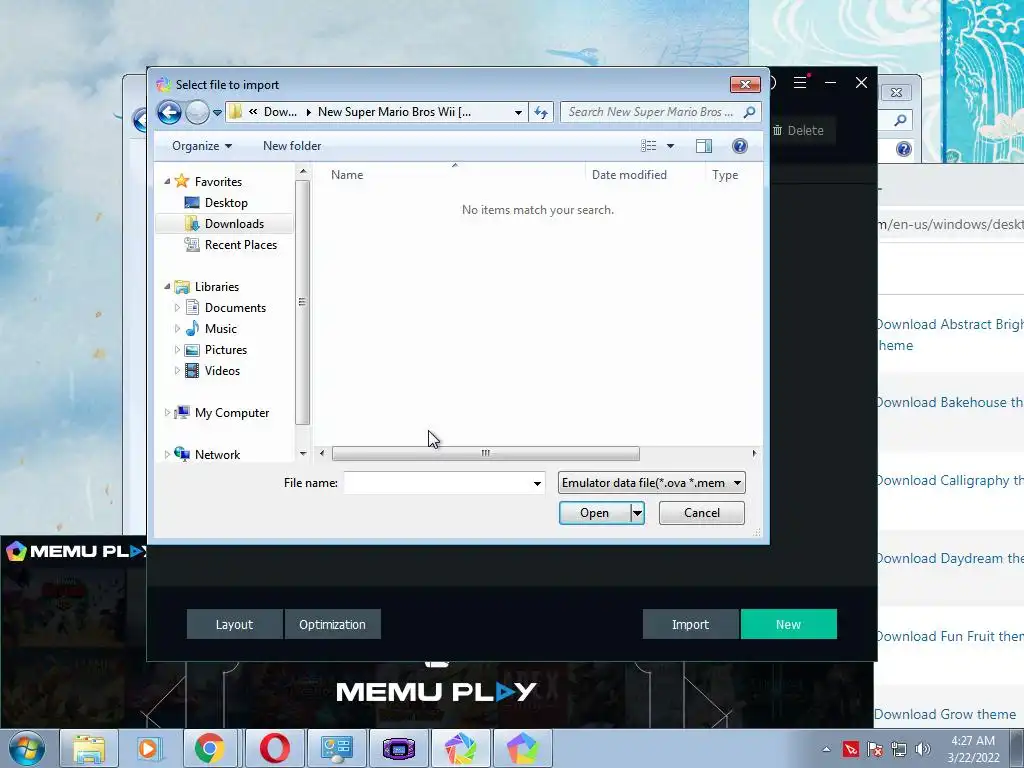1024x768 pixels.
Task: Open MEmu Multi manager taskbar icon
Action: 460,749
